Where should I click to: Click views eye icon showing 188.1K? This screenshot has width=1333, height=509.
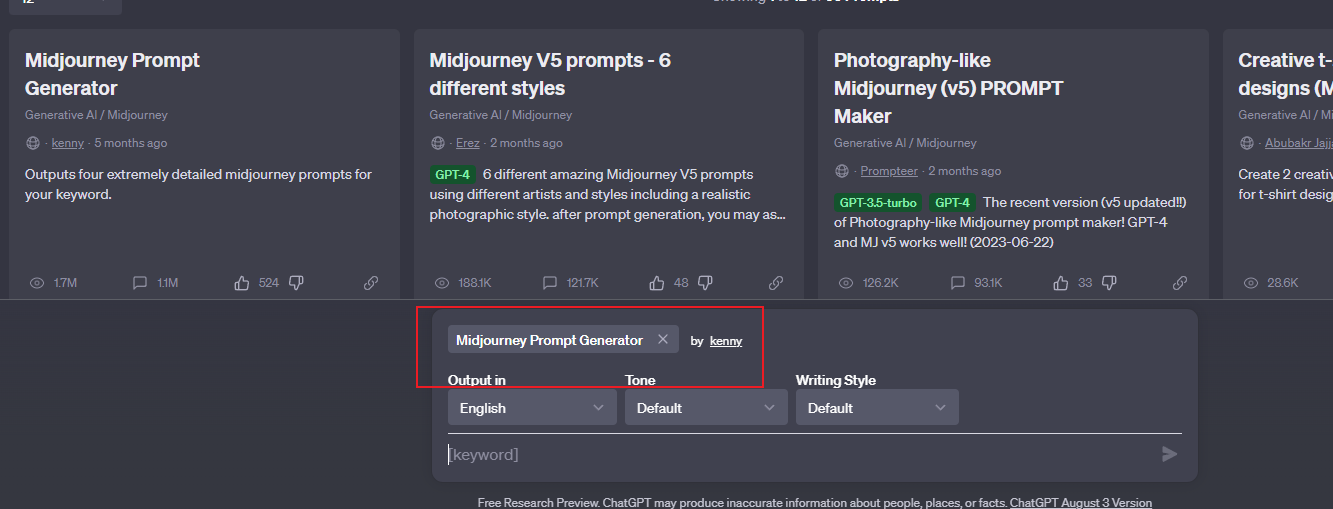pos(442,283)
